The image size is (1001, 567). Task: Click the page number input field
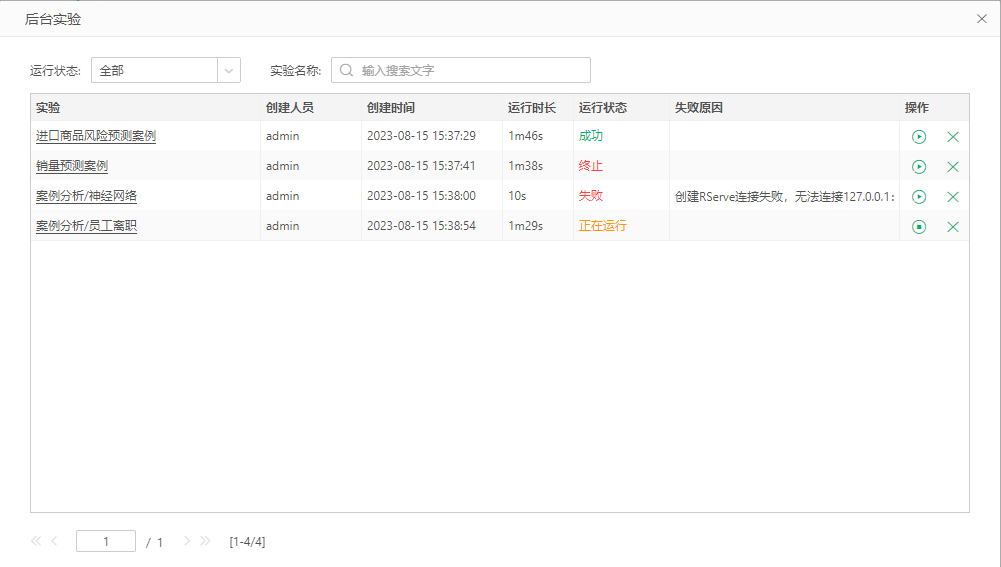tap(106, 541)
